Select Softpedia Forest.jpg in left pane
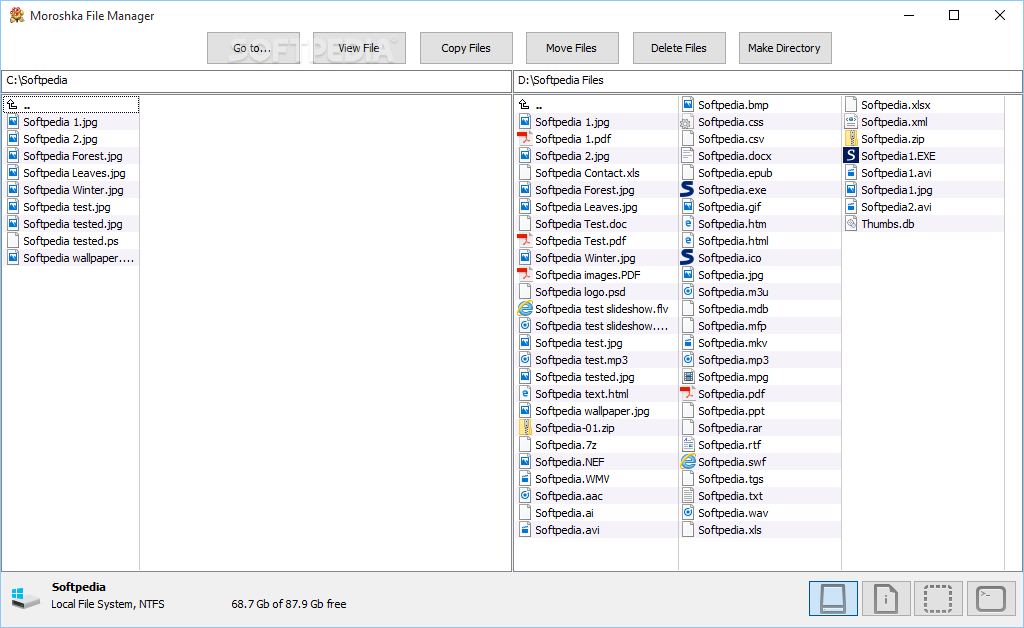 [71, 156]
